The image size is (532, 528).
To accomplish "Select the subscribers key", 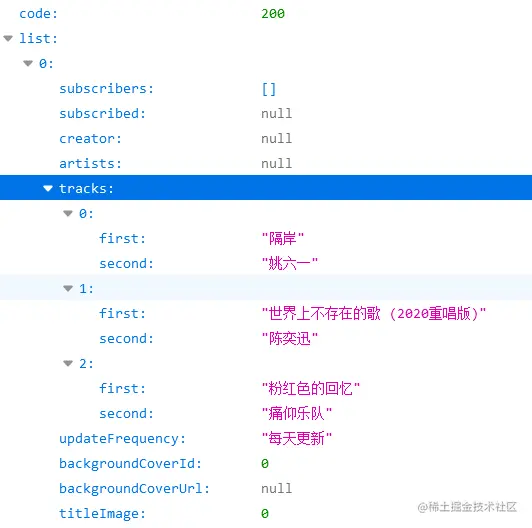I will pyautogui.click(x=107, y=89).
